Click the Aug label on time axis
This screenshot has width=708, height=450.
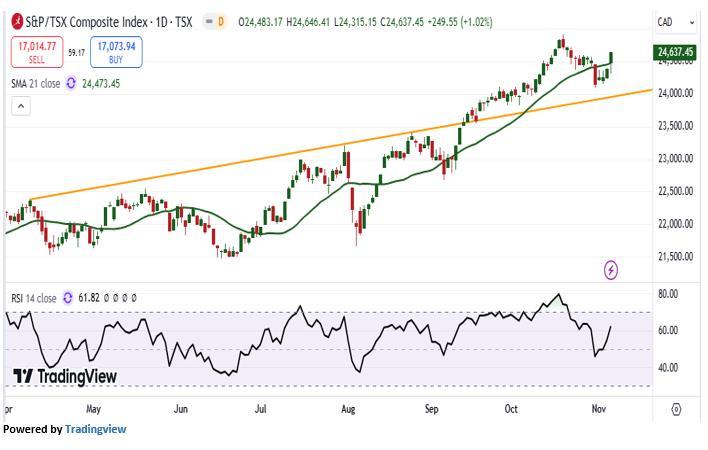click(348, 409)
